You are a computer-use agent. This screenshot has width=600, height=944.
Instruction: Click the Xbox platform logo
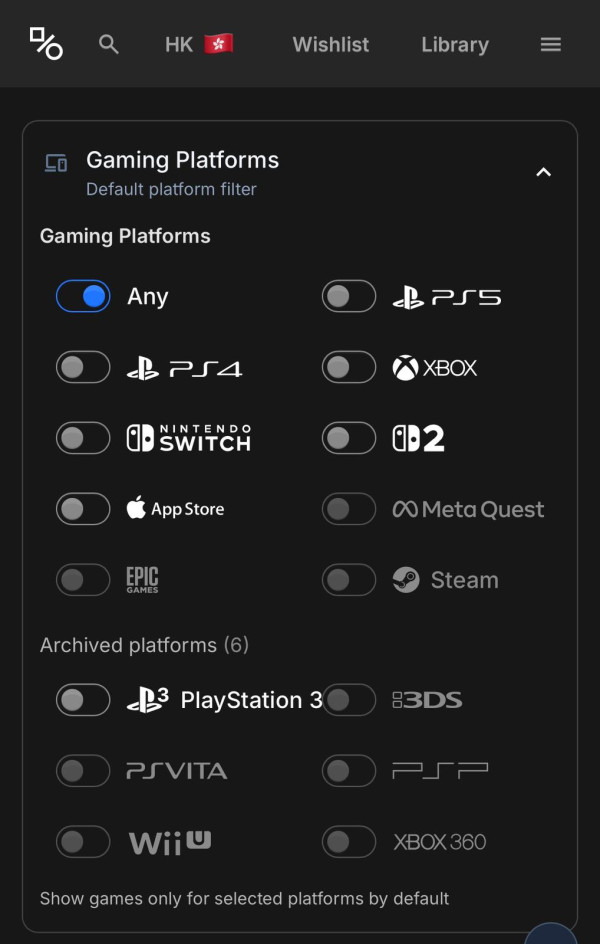[434, 367]
